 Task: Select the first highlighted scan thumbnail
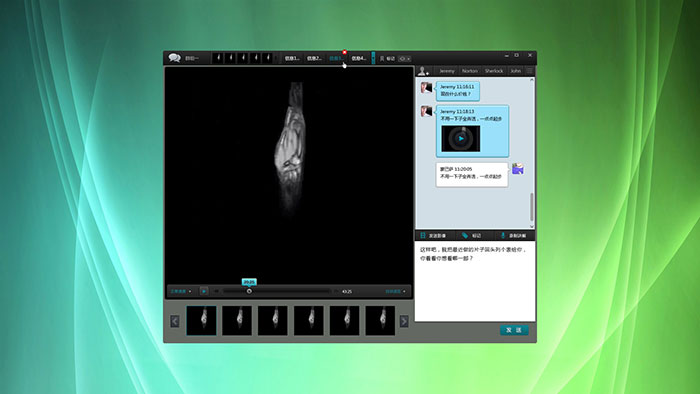[201, 320]
